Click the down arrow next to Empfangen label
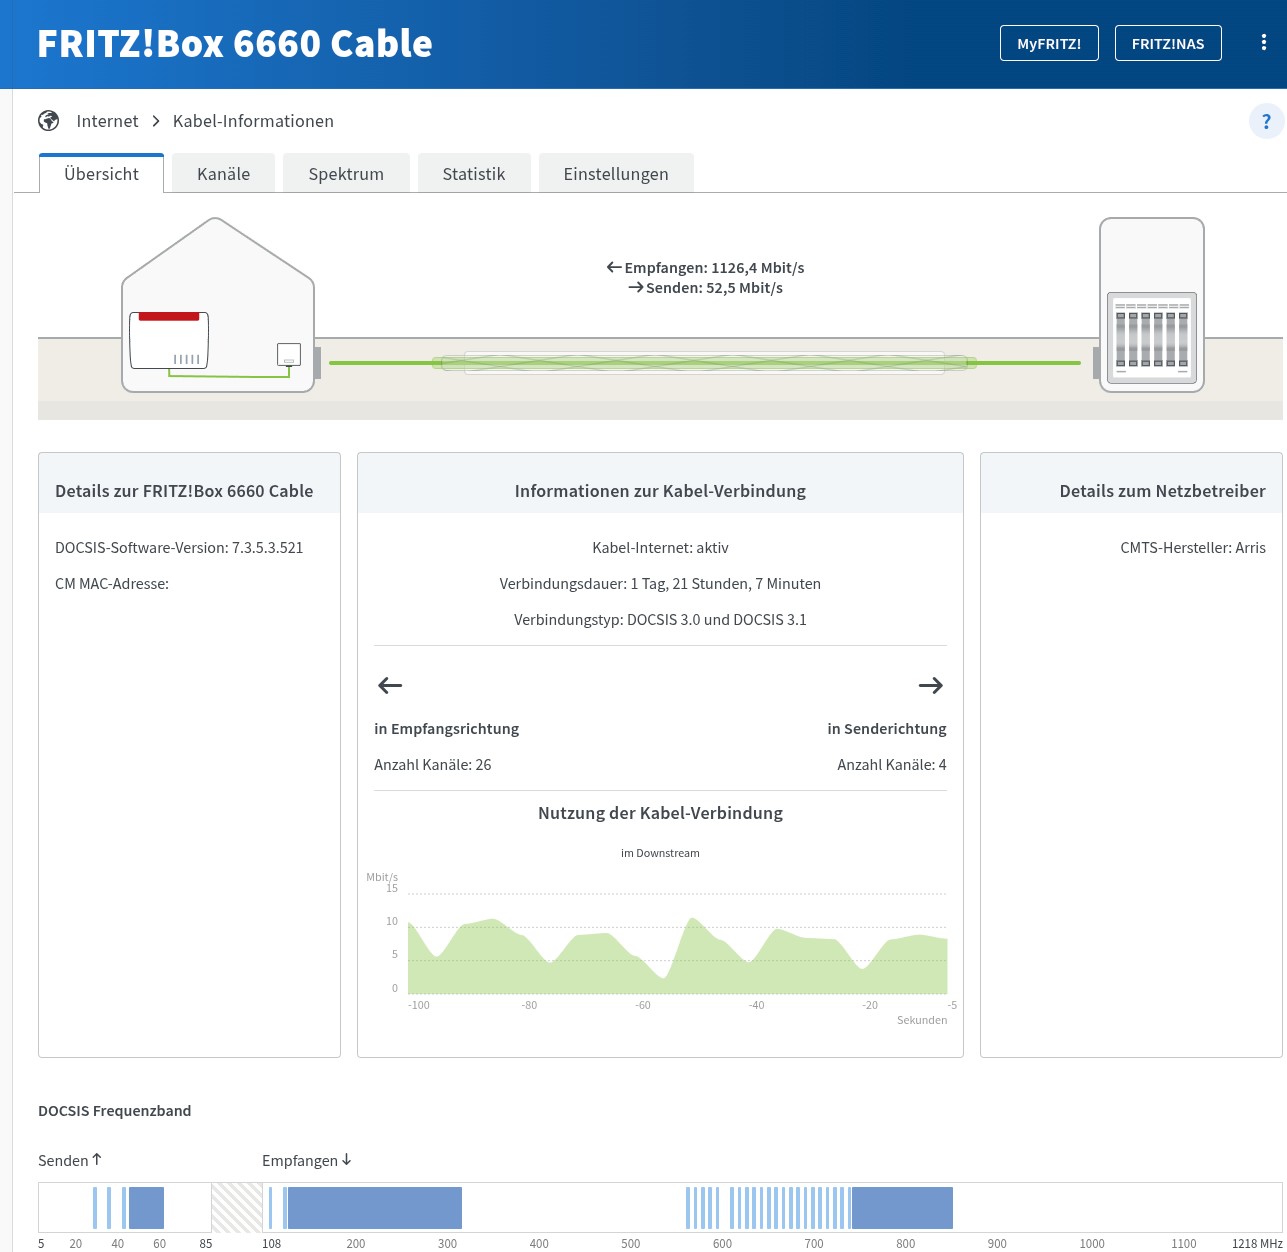 (347, 1159)
